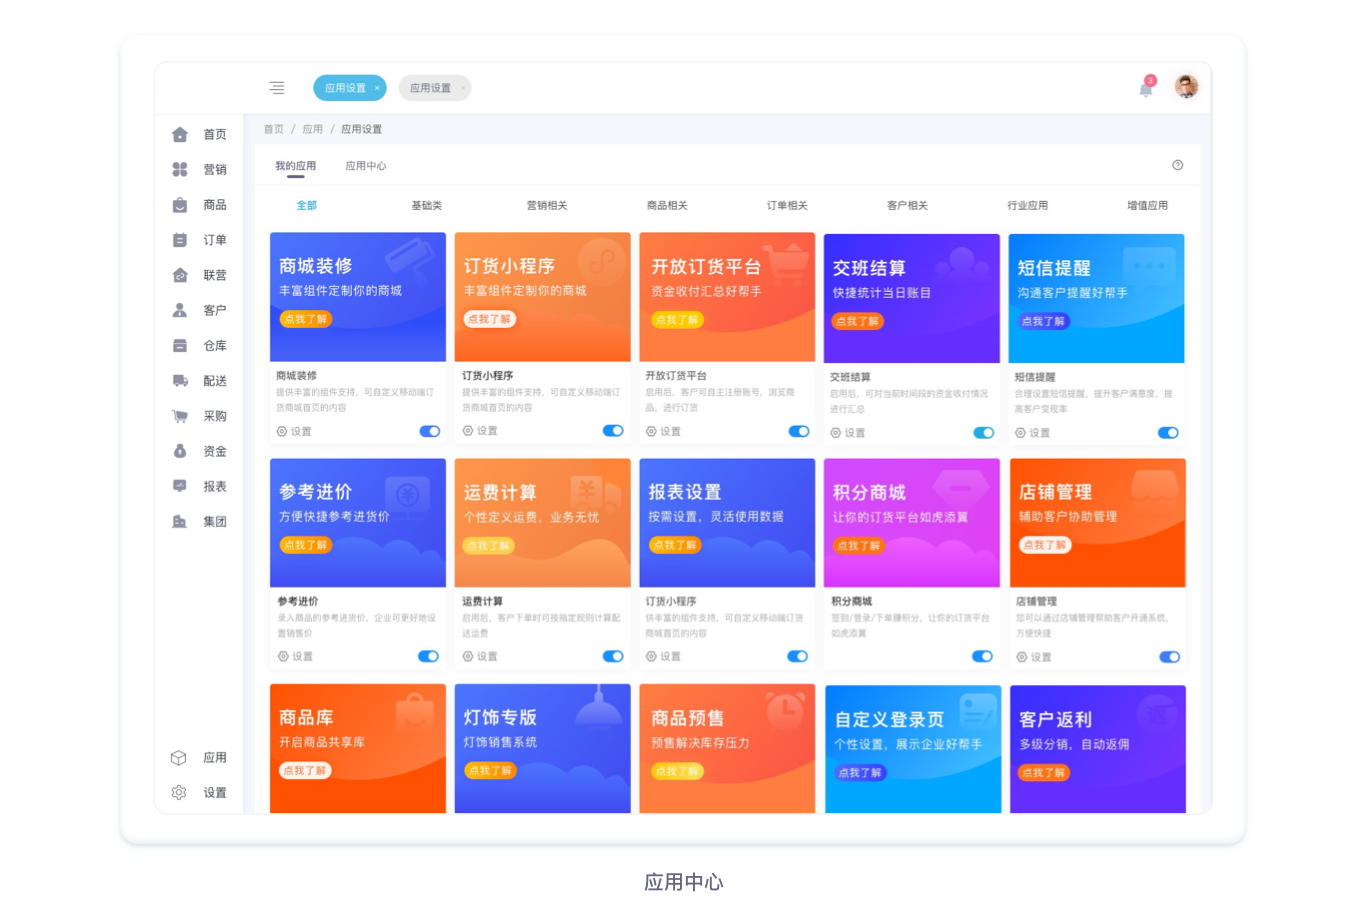Viewport: 1368px width, 920px height.
Task: Click the 采购 shopping cart icon
Action: coord(180,416)
